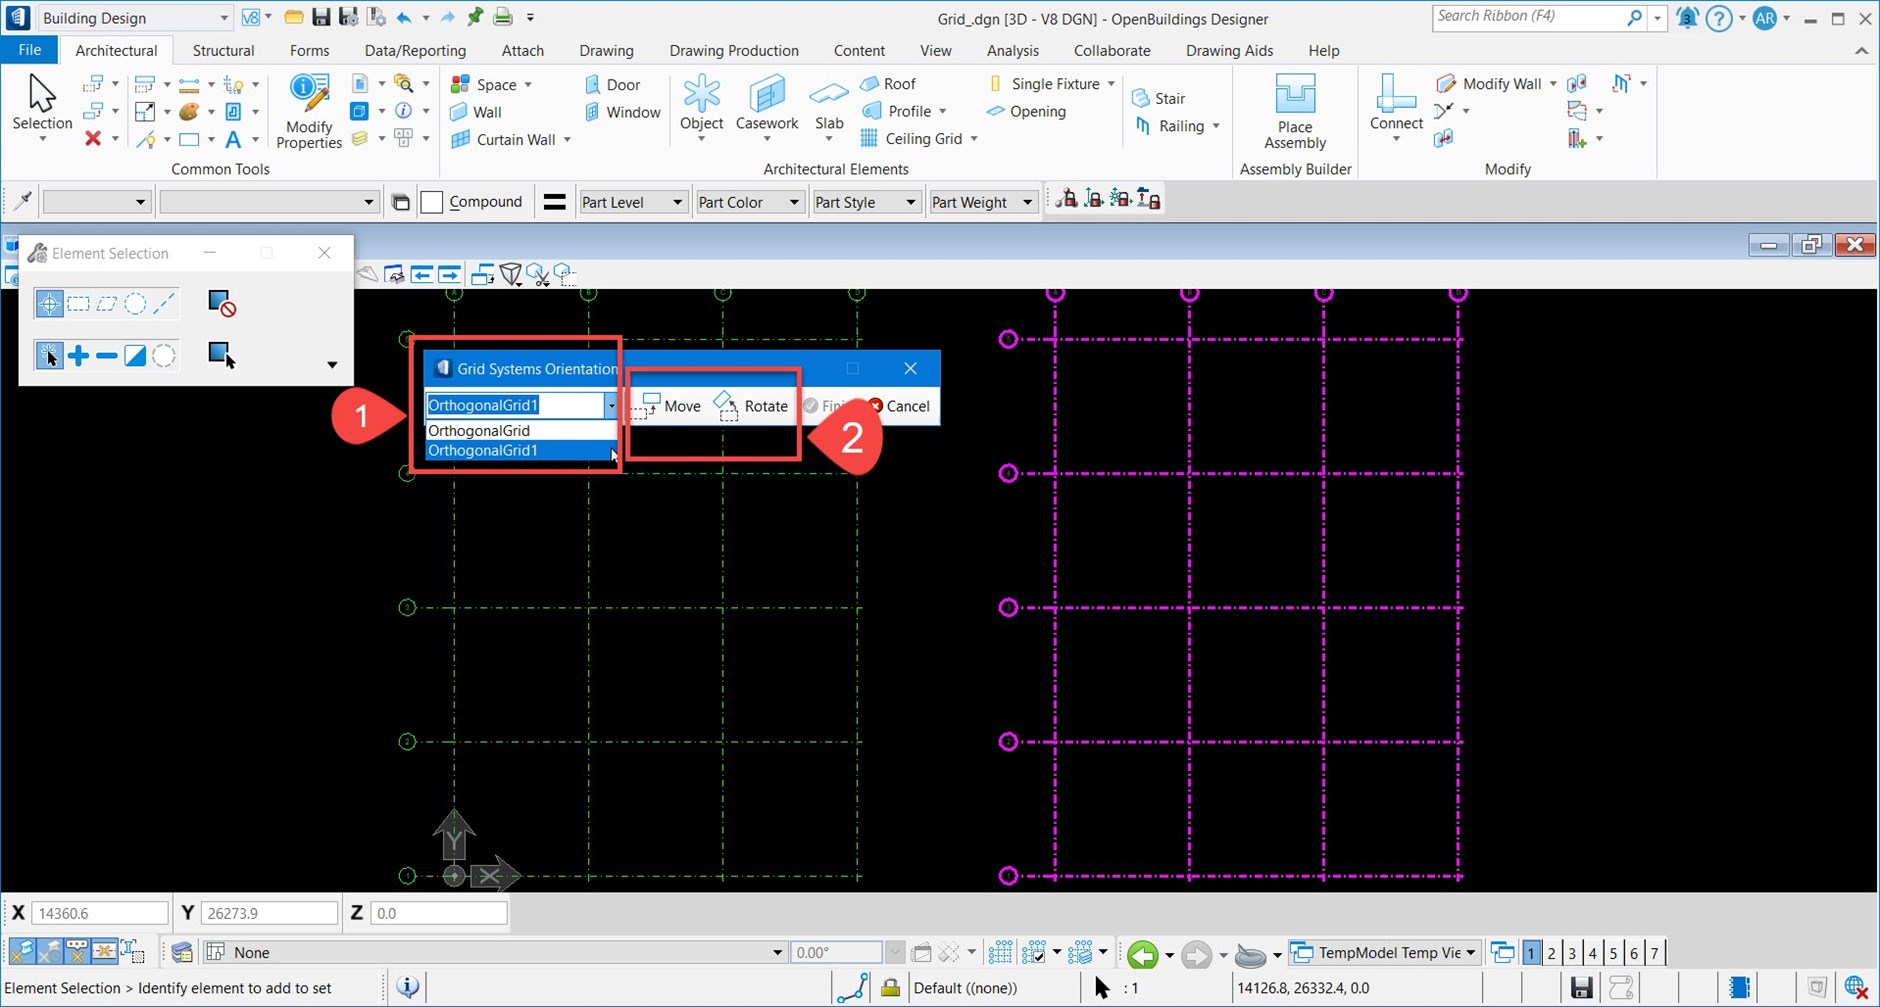Click the Stair tool in ribbon

click(1158, 98)
